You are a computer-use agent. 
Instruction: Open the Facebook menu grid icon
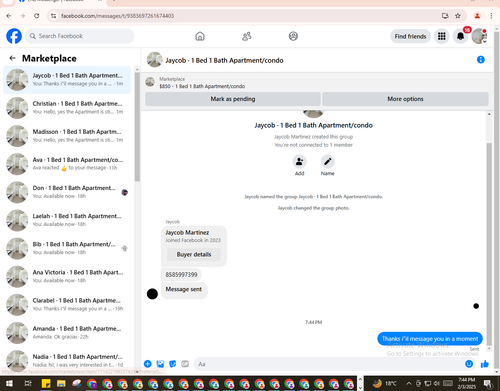click(442, 36)
